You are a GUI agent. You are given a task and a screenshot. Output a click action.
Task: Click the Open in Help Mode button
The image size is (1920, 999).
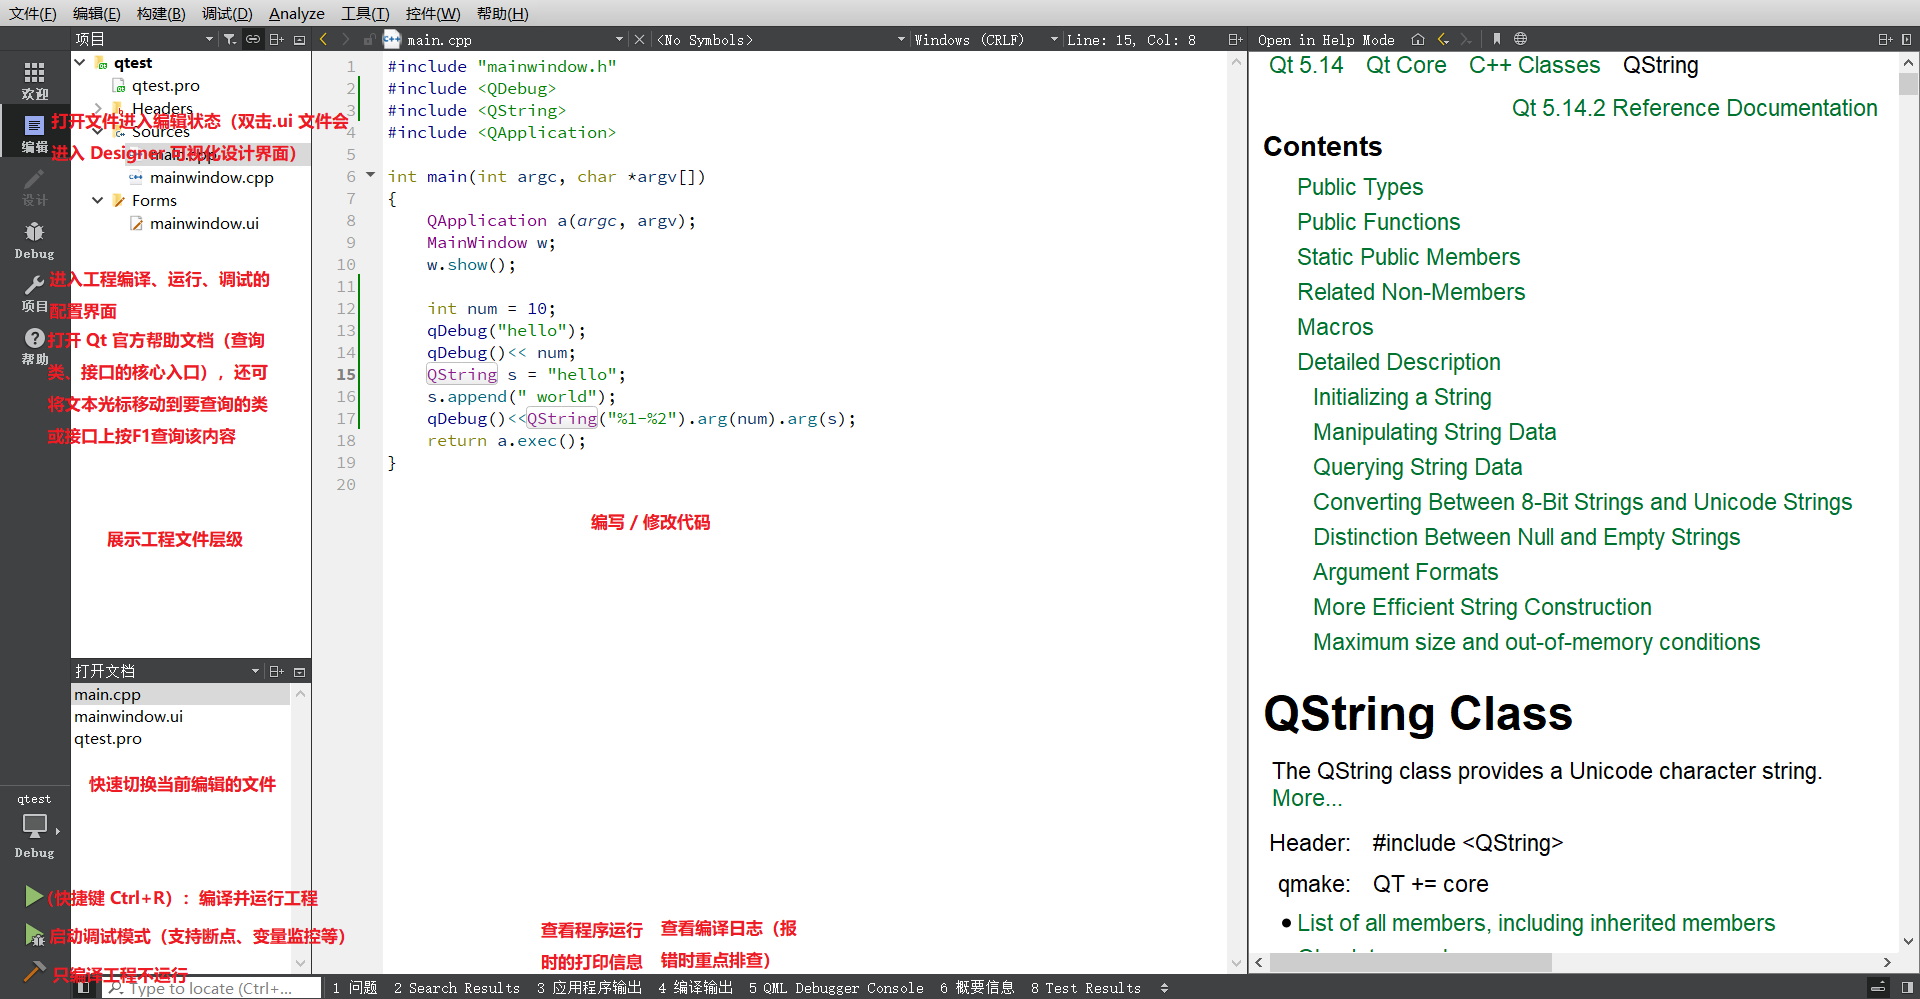1326,40
